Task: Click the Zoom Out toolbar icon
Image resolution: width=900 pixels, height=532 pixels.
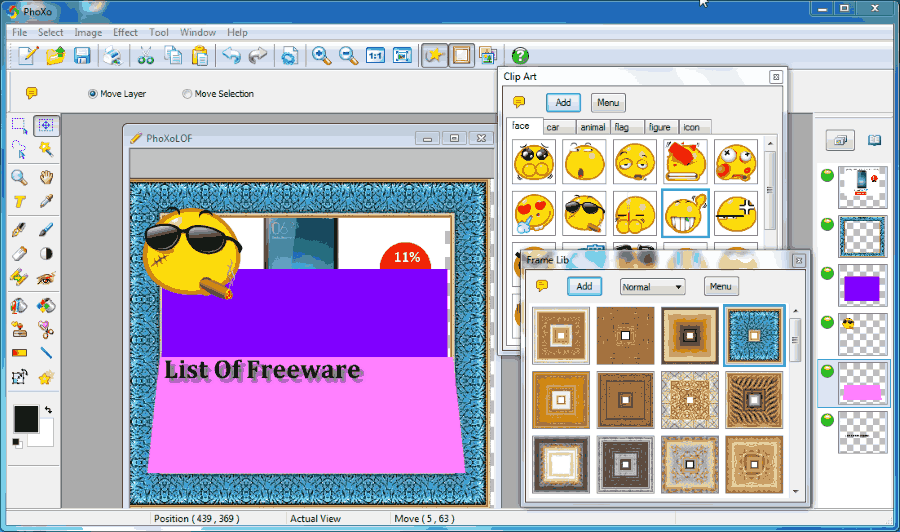Action: (x=348, y=56)
